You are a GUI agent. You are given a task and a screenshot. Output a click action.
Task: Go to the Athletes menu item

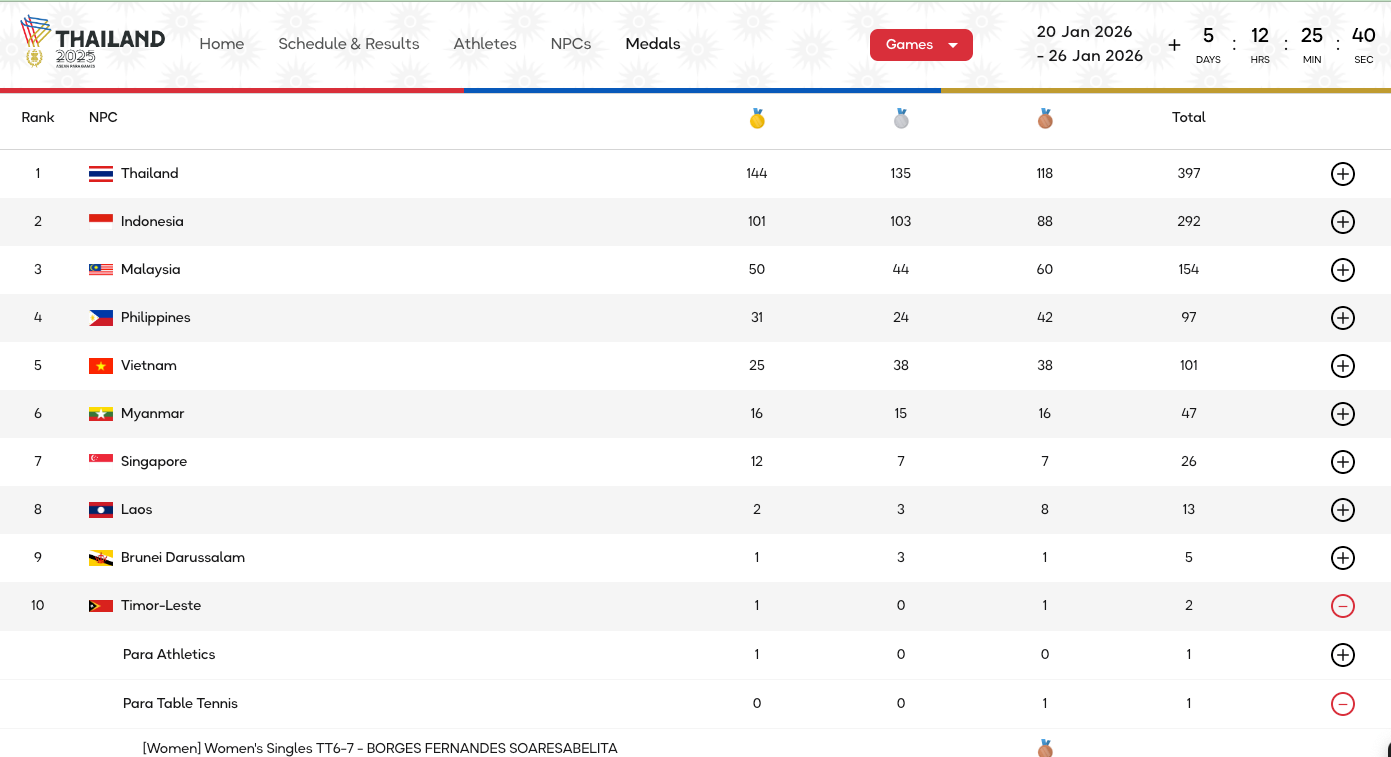click(485, 44)
